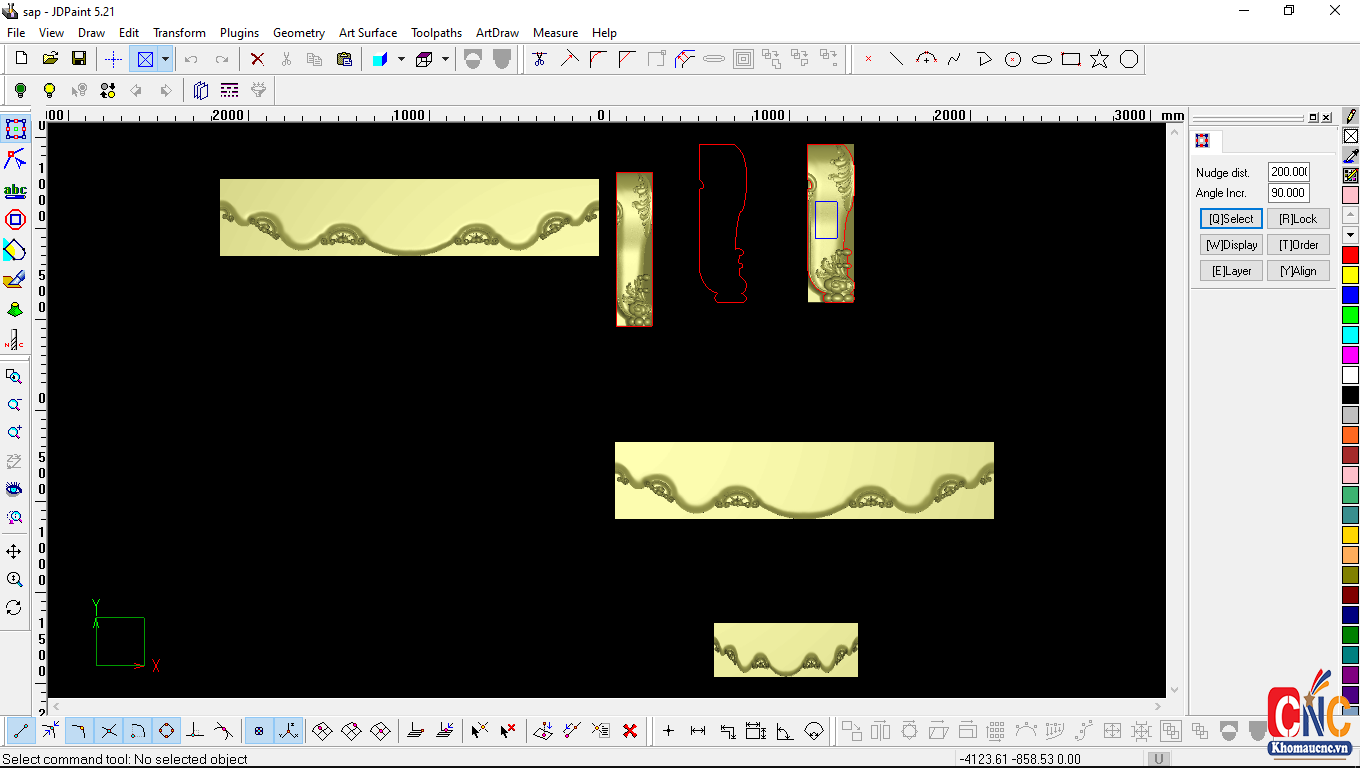Expand the 3D view cube dropdown arrow
This screenshot has height=768, width=1360.
pyautogui.click(x=444, y=59)
